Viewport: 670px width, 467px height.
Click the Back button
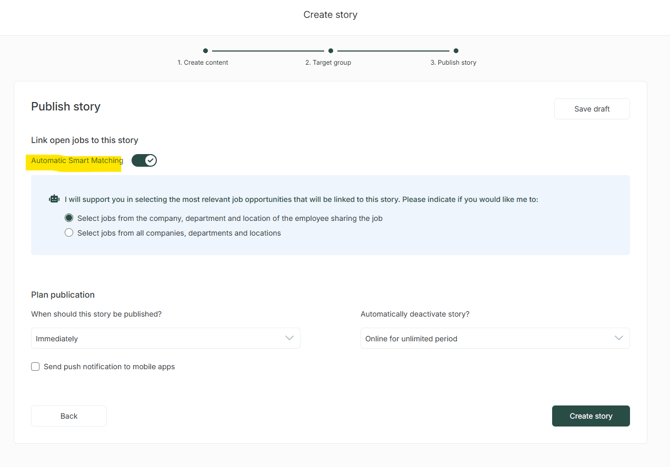pos(69,416)
